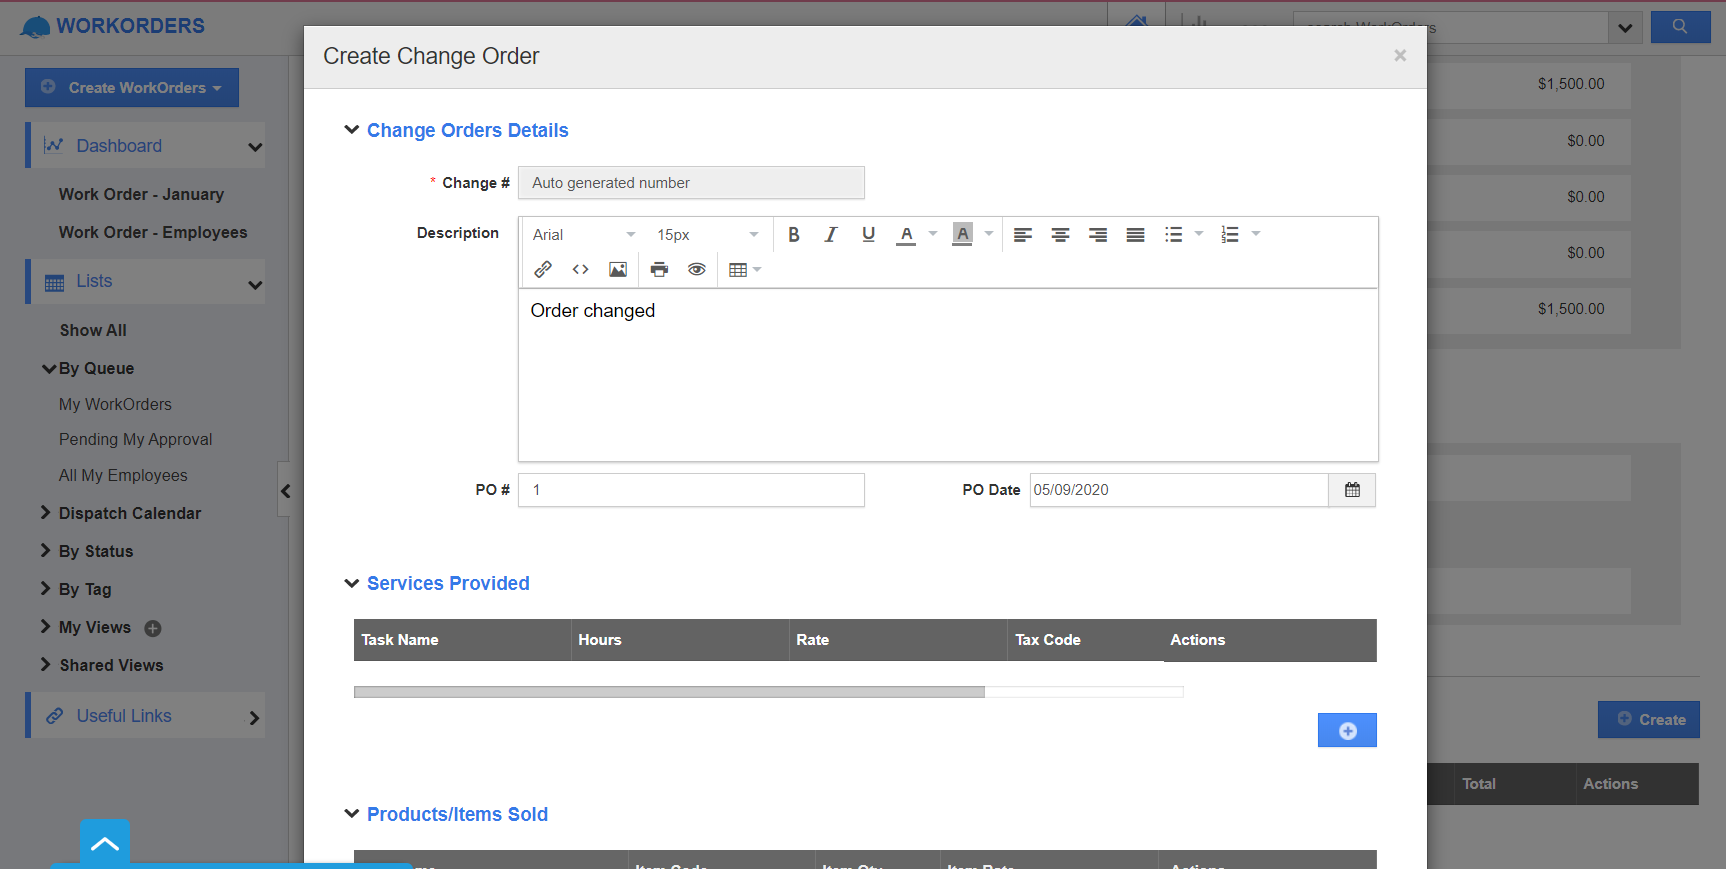Center align description text
The height and width of the screenshot is (869, 1726).
(1060, 234)
